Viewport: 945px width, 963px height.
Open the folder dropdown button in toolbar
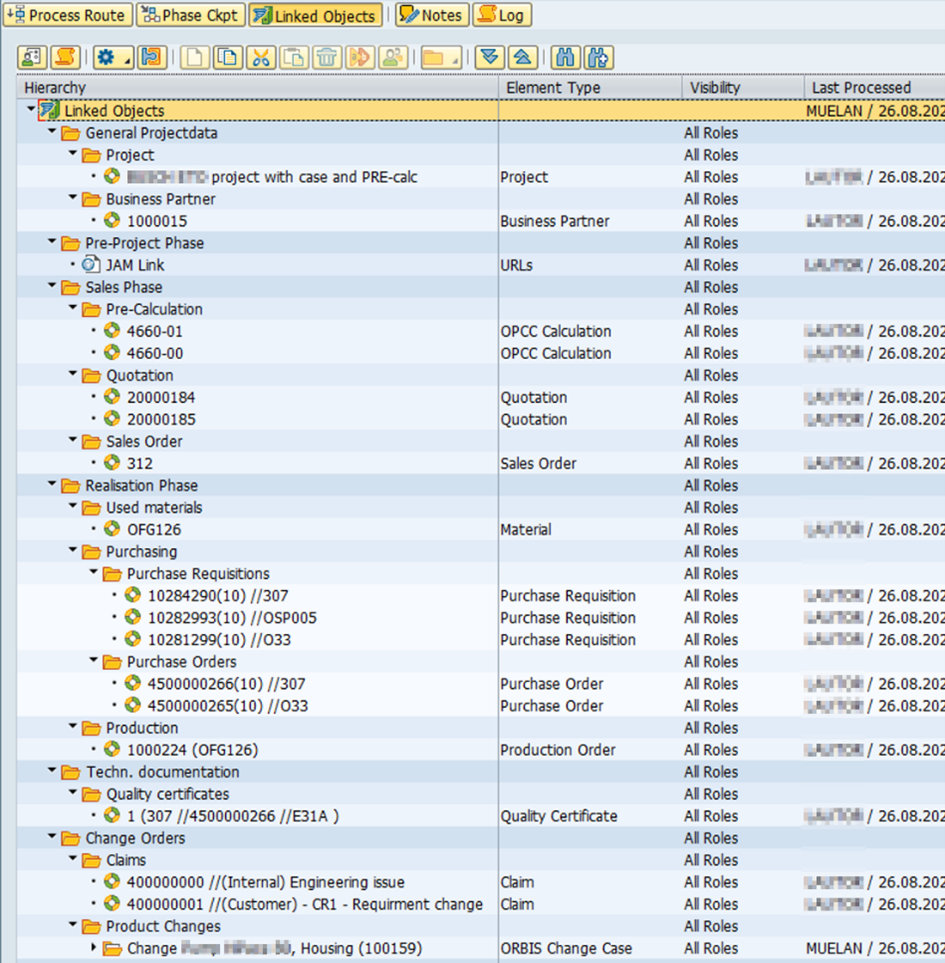pos(440,57)
